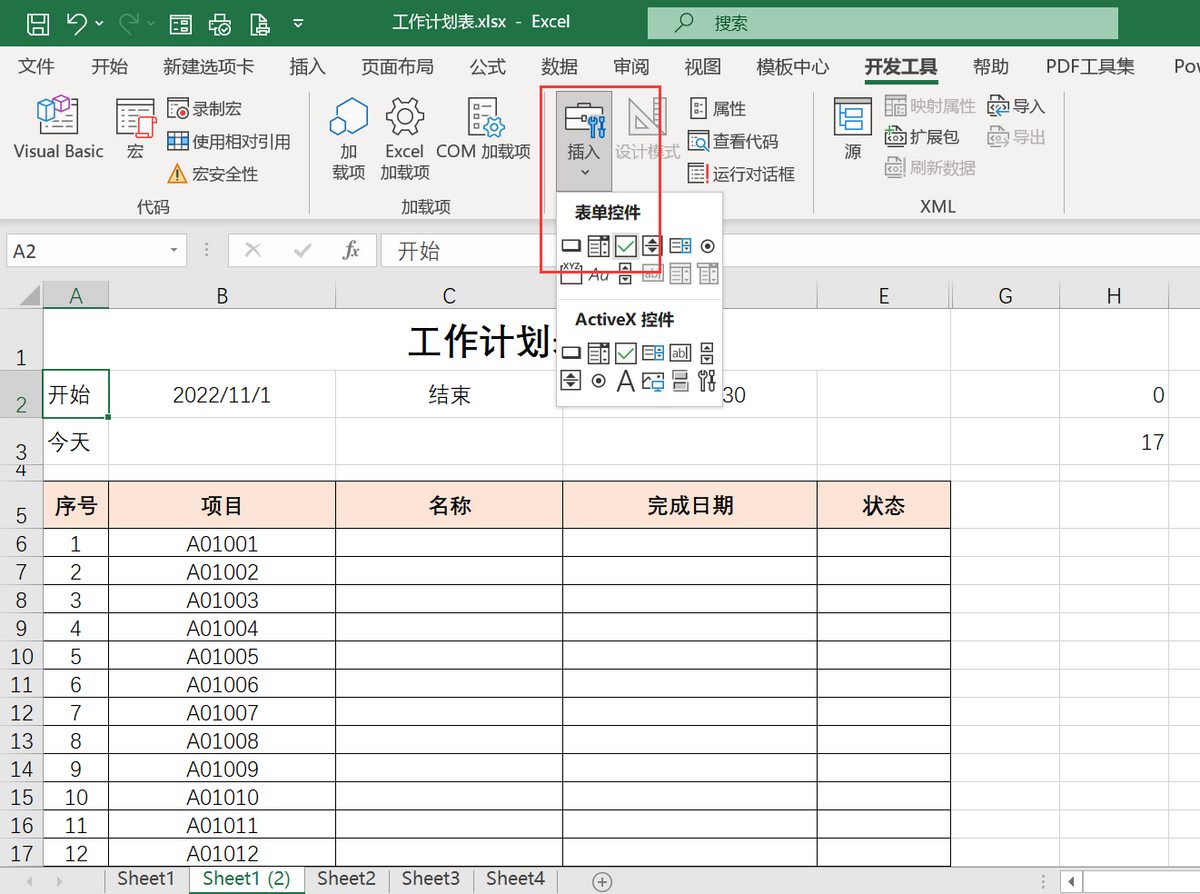1200x894 pixels.
Task: Insert an ActiveX Command Button
Action: 571,352
